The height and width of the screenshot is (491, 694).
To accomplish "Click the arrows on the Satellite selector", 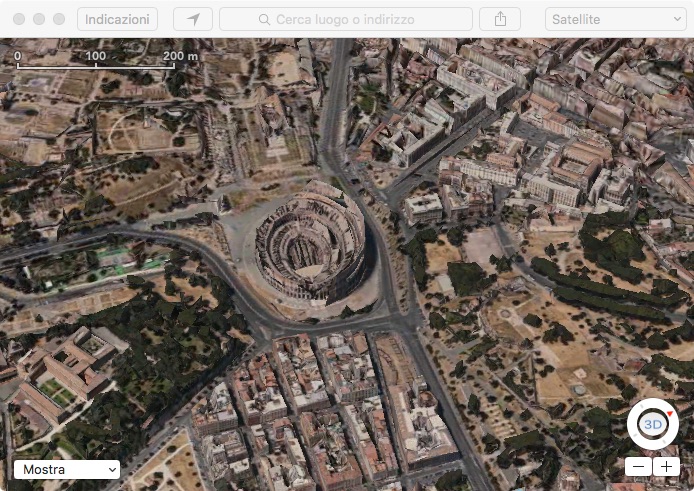I will (675, 19).
